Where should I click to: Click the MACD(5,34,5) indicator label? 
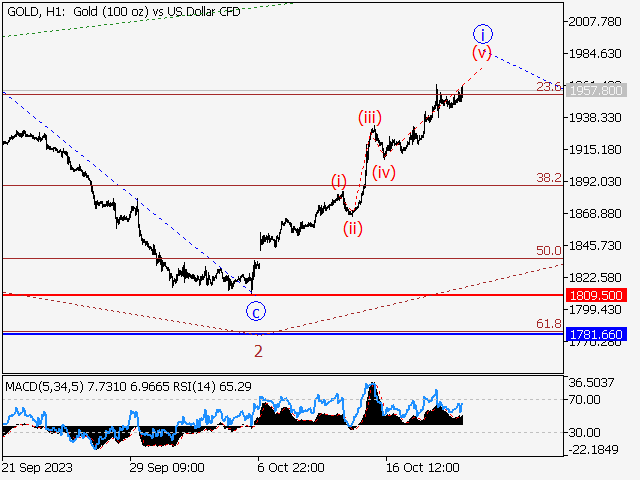pyautogui.click(x=44, y=387)
